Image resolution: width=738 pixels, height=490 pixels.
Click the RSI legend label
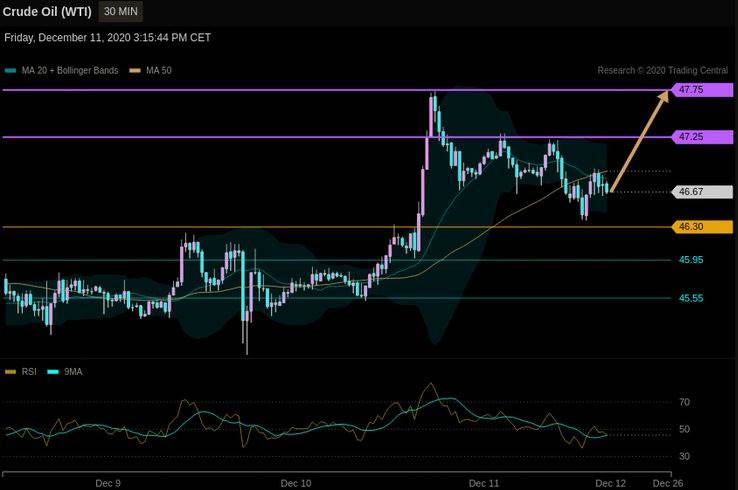pyautogui.click(x=29, y=372)
